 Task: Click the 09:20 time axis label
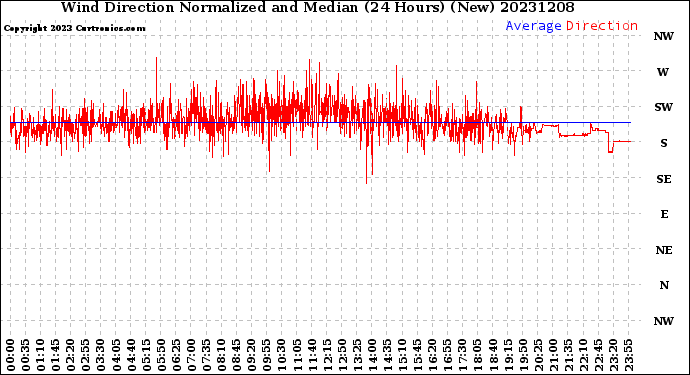click(x=252, y=355)
